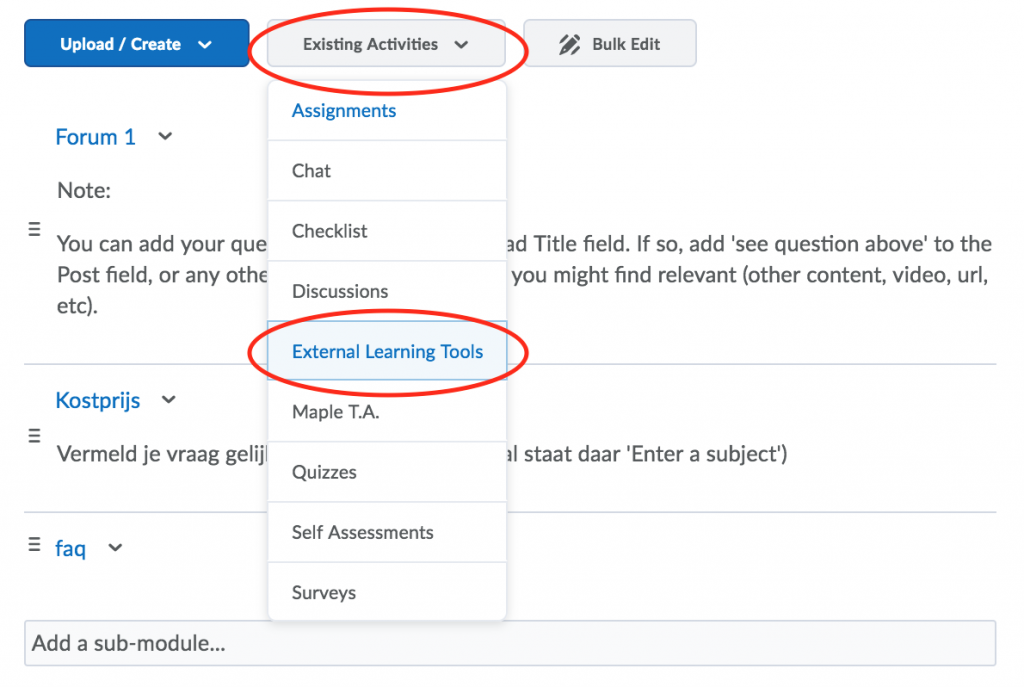Viewport: 1024px width, 687px height.
Task: Open the Existing Activities dropdown
Action: [x=386, y=44]
